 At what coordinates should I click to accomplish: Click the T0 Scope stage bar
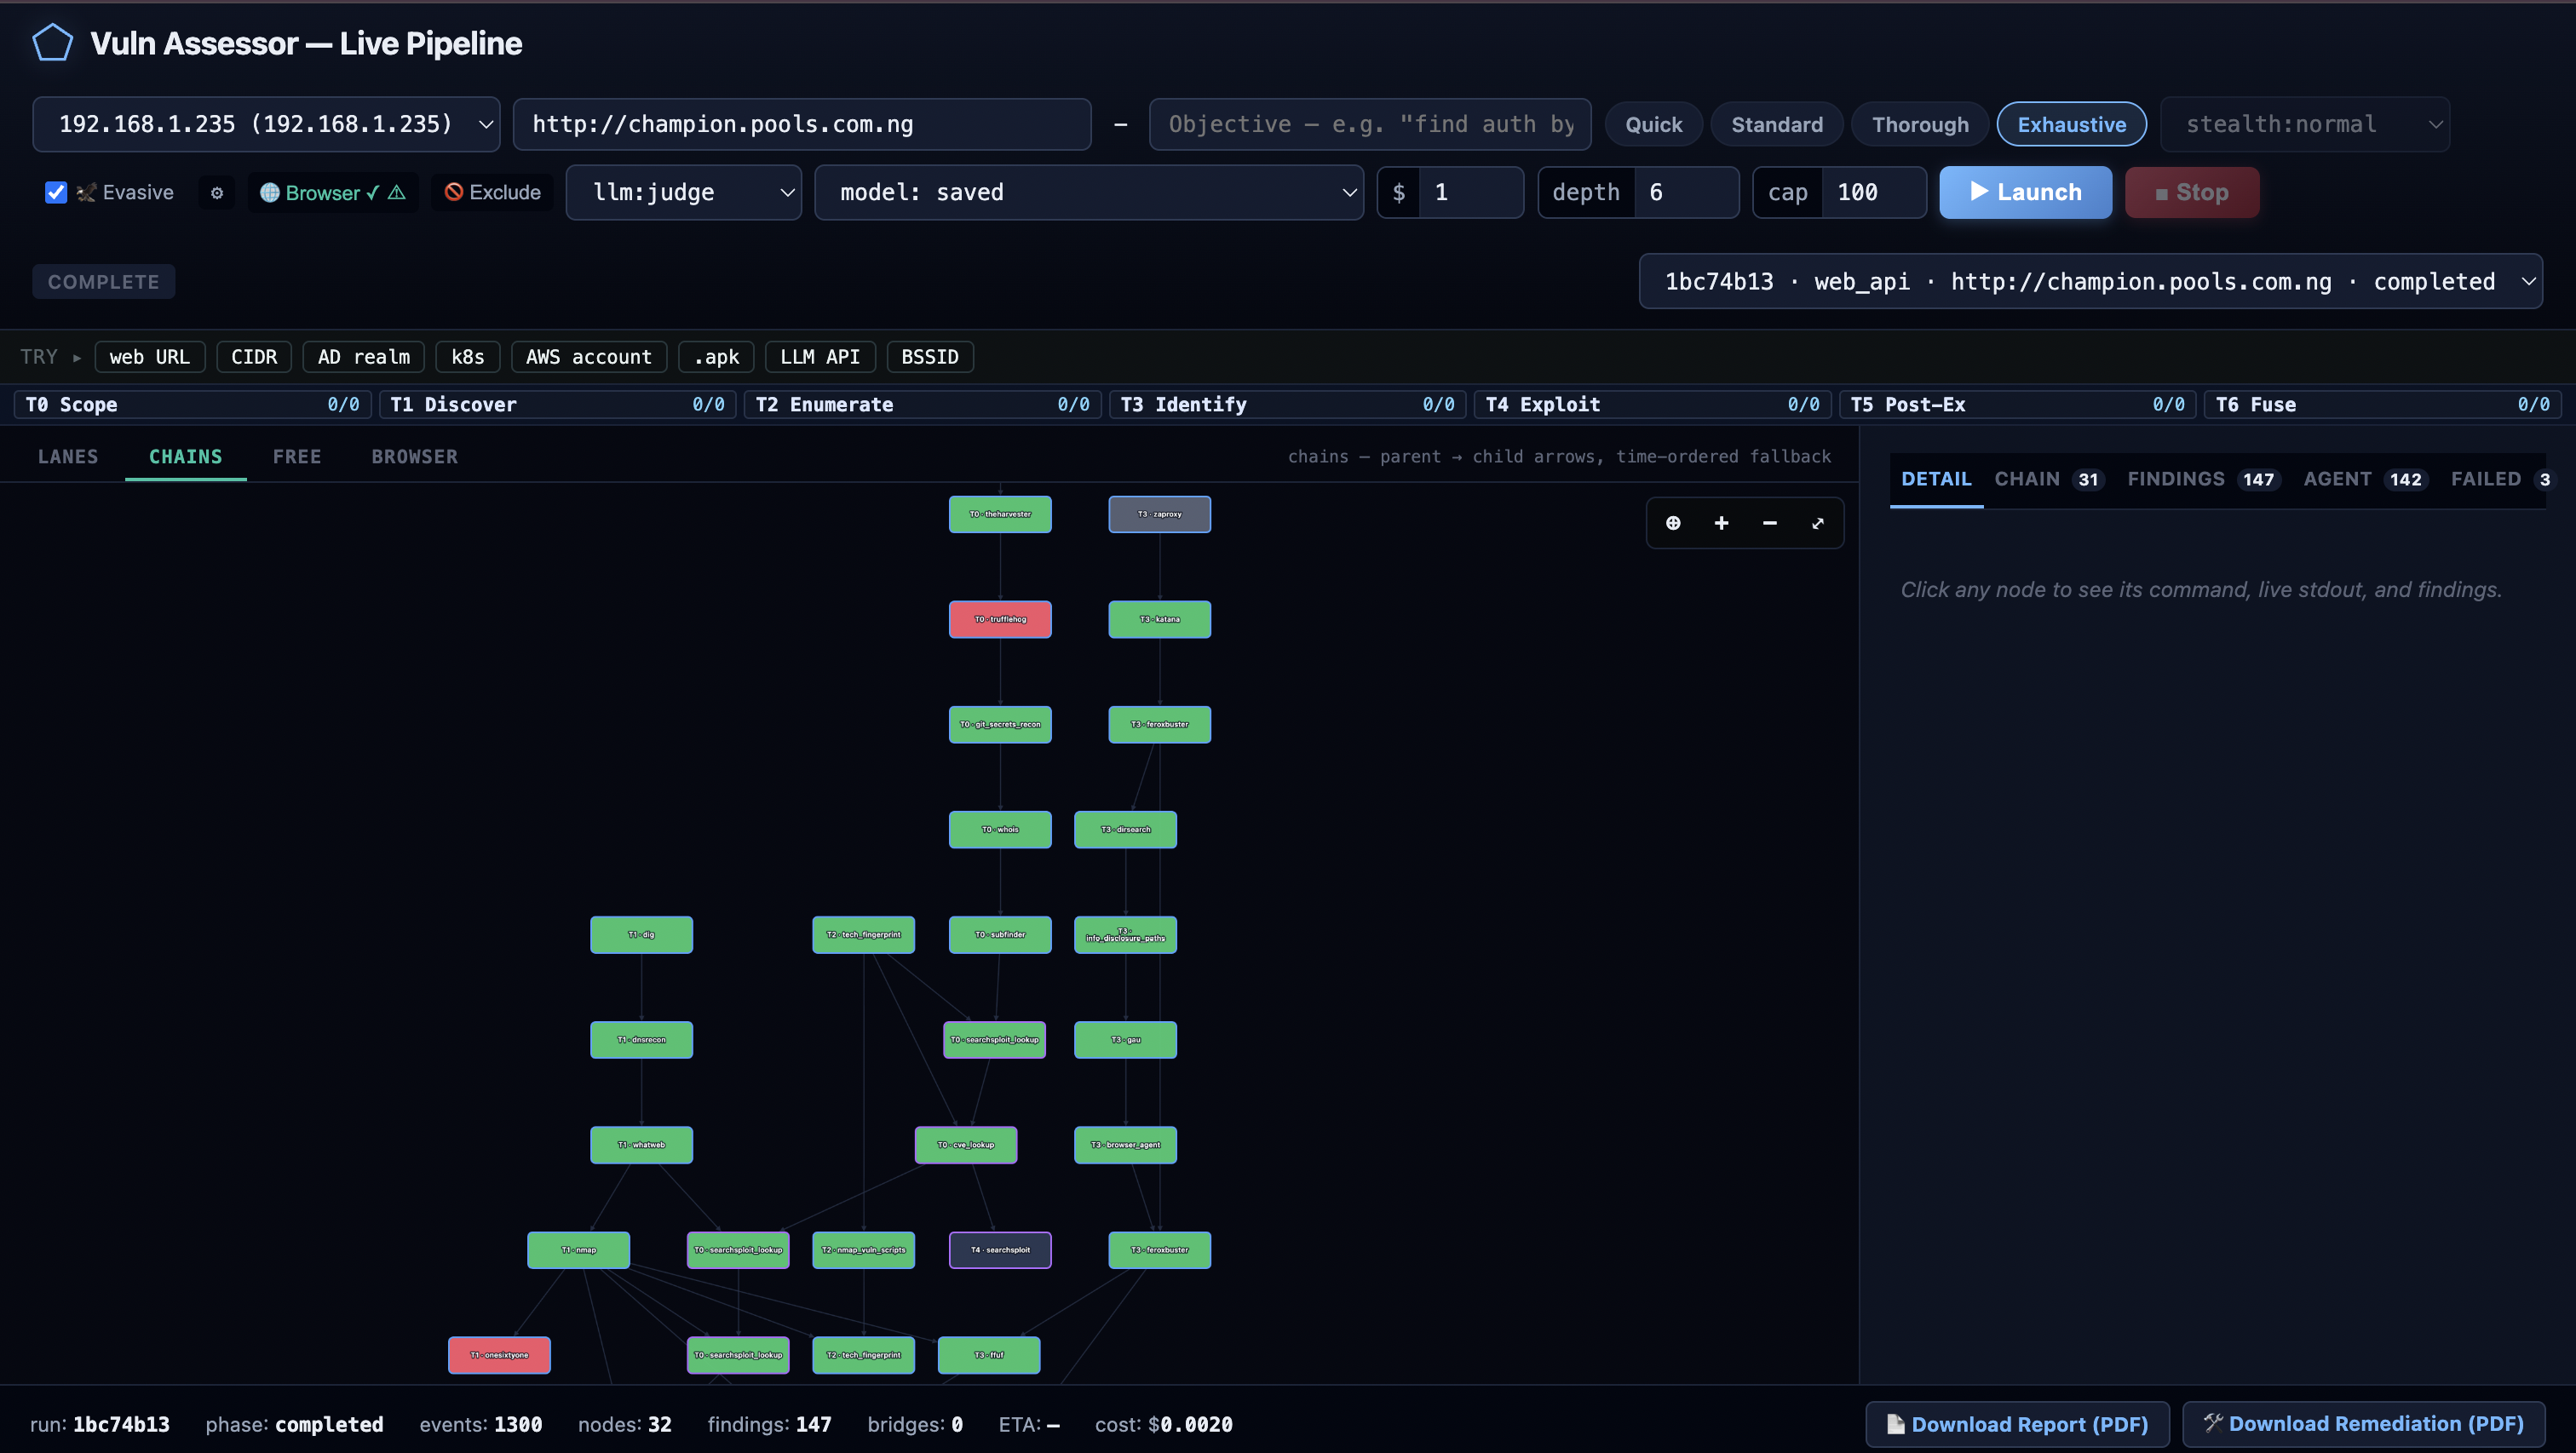point(193,404)
